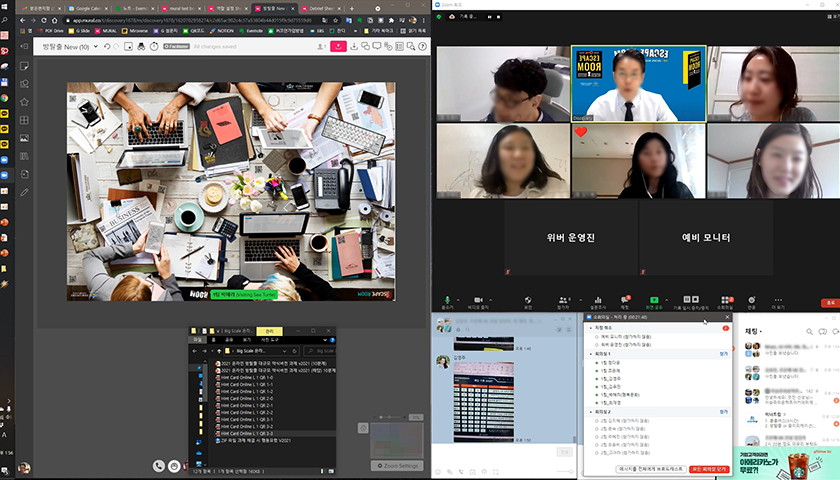Open the NOTION bookmark in bookmarks bar
840x480 pixels.
tap(222, 31)
